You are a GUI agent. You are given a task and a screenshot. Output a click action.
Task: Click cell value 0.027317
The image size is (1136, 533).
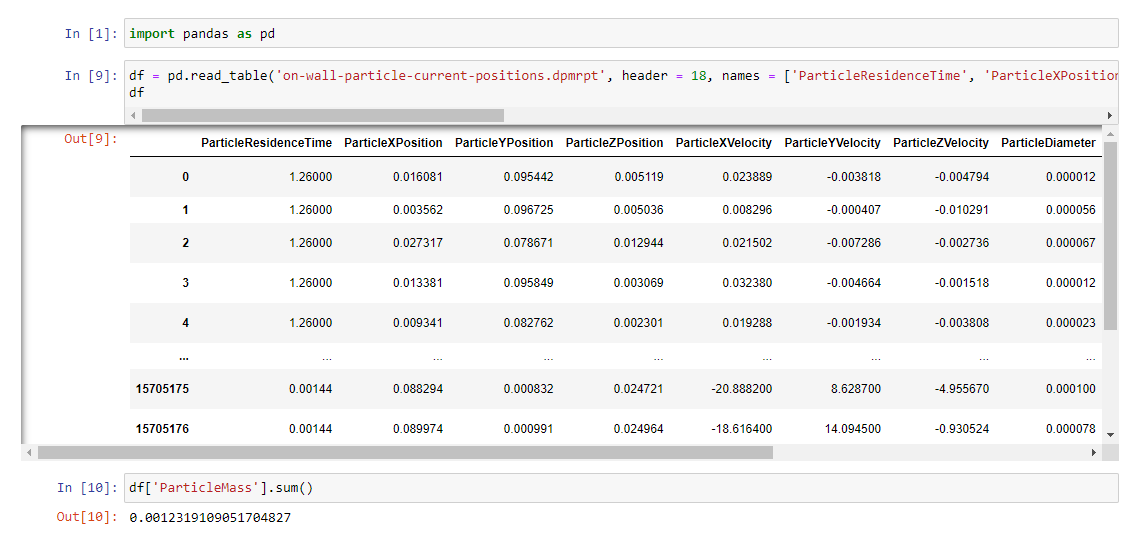(417, 243)
